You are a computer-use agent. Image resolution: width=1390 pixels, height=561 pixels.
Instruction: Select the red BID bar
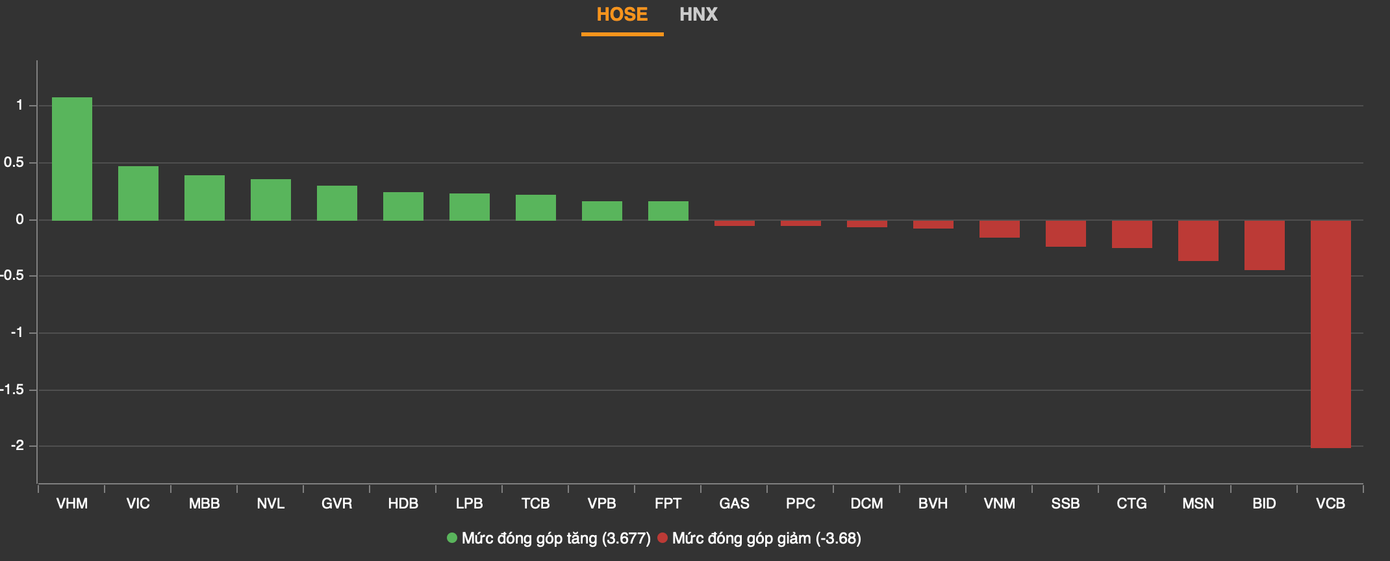(1264, 245)
